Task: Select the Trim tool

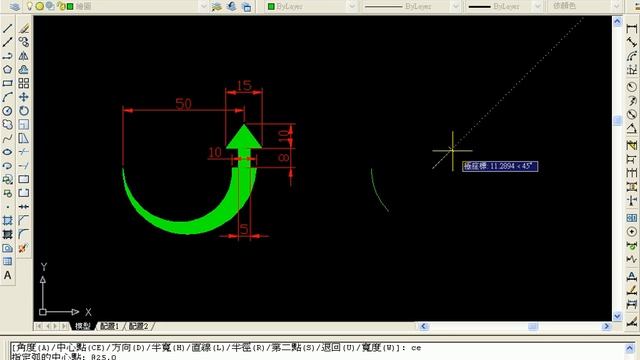Action: [24, 152]
